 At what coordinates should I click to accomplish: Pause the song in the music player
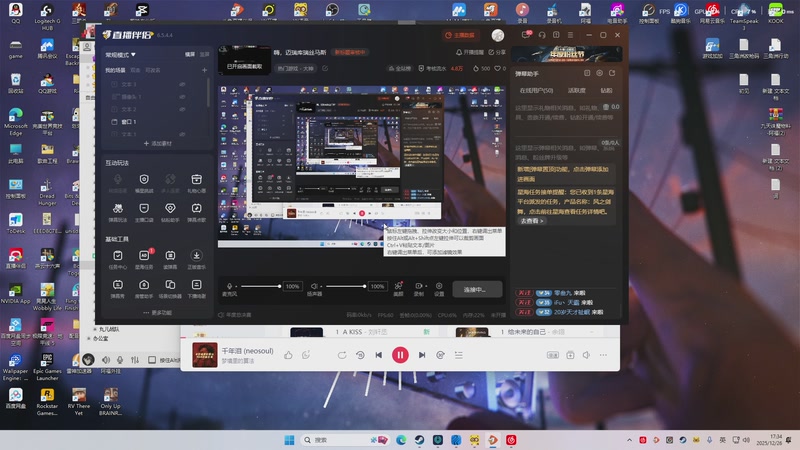tap(400, 355)
